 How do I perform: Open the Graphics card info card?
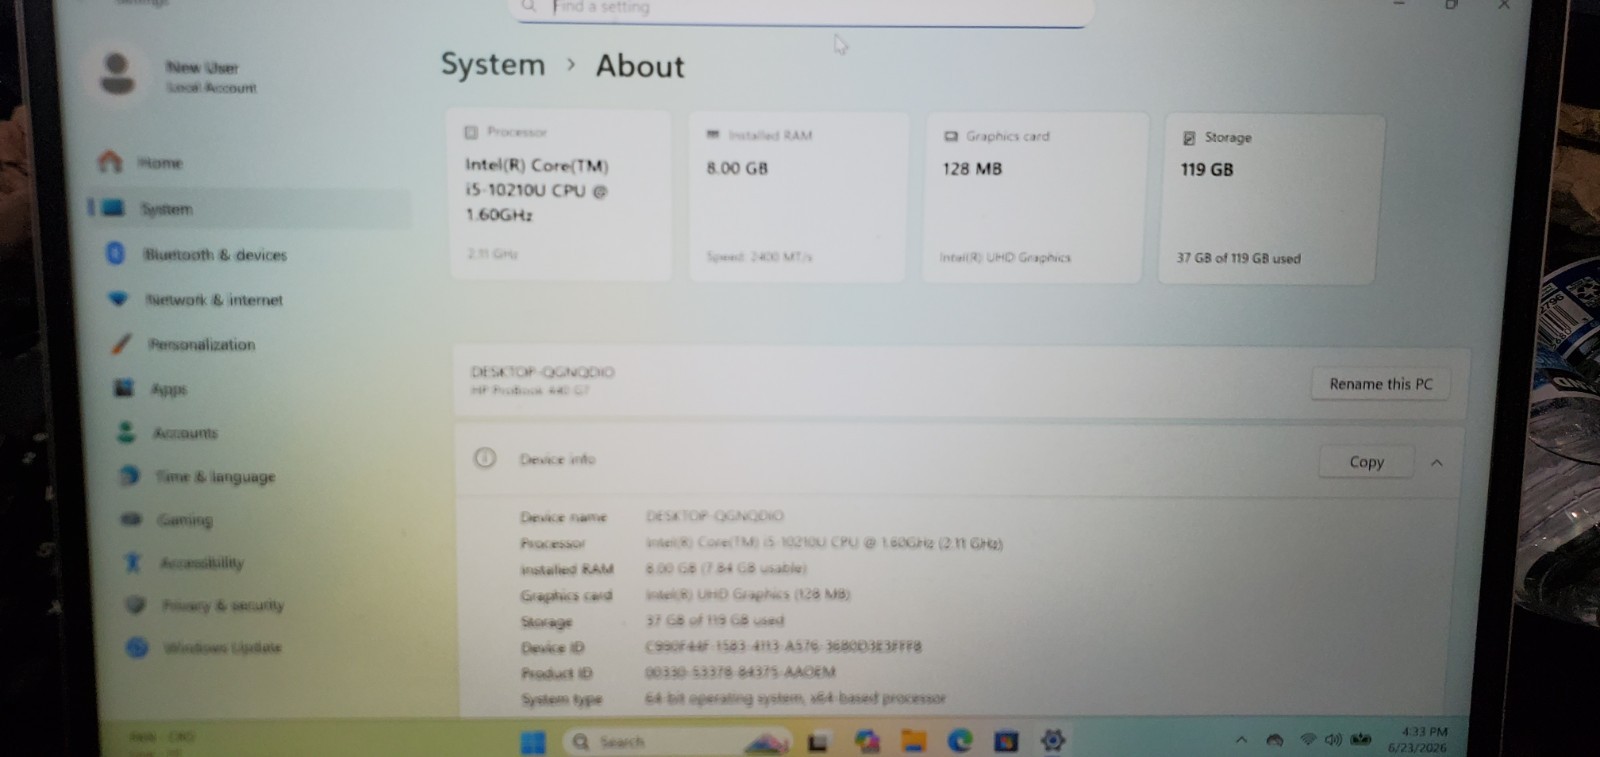click(1032, 198)
